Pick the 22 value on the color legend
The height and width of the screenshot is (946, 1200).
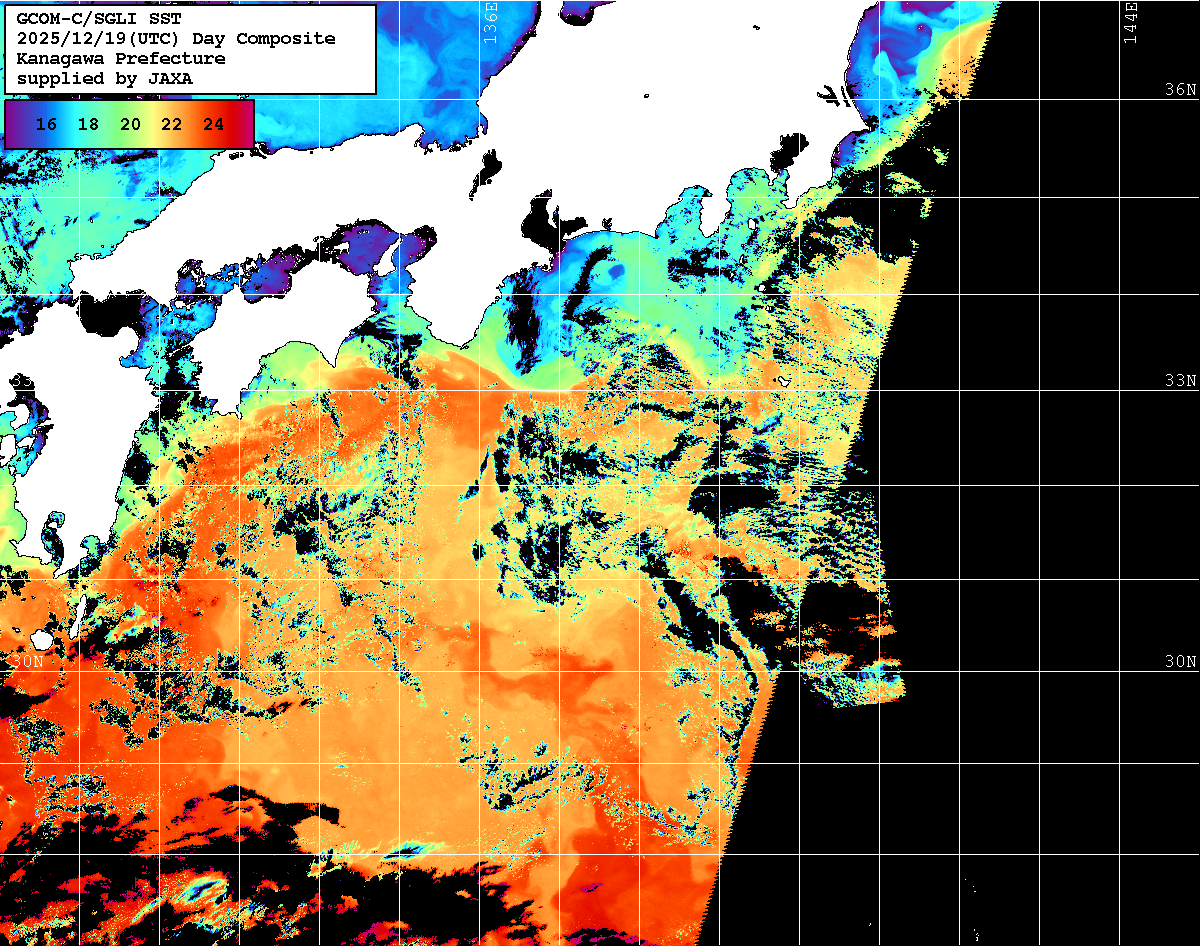click(x=171, y=125)
